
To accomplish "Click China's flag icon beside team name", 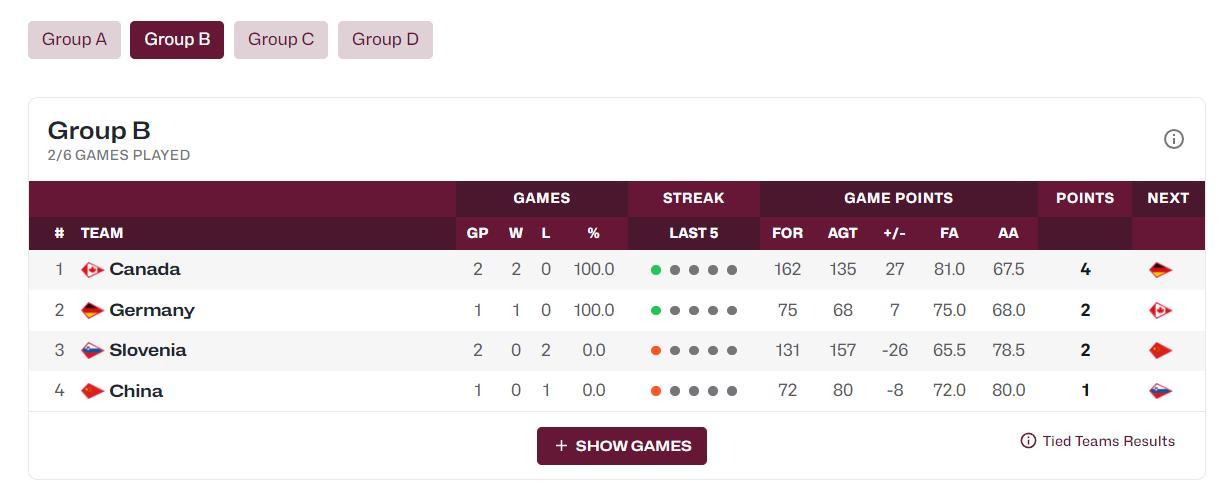I will pyautogui.click(x=92, y=391).
